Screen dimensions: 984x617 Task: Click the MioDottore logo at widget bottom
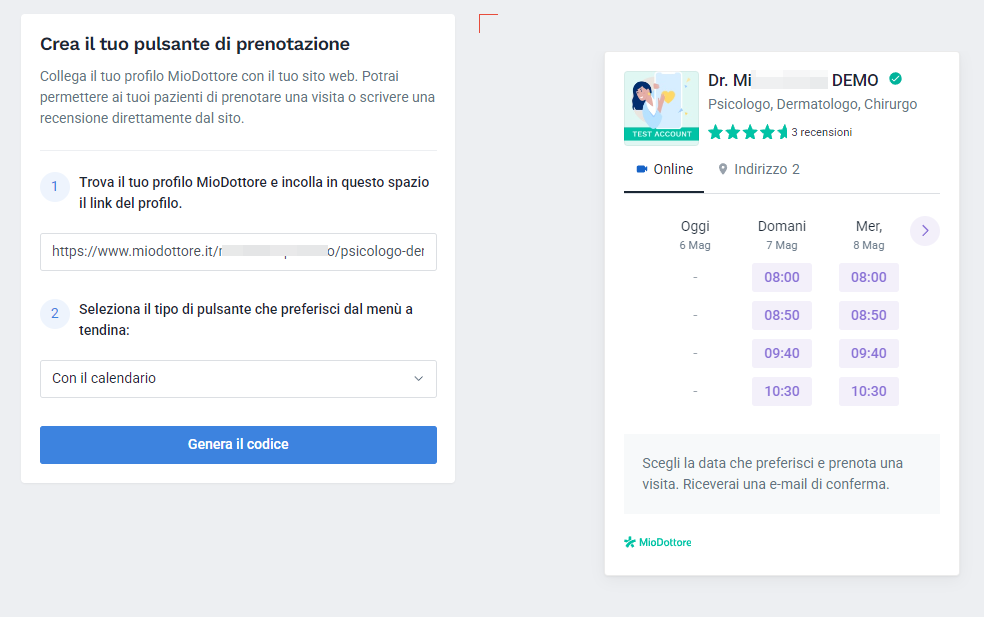[x=658, y=542]
